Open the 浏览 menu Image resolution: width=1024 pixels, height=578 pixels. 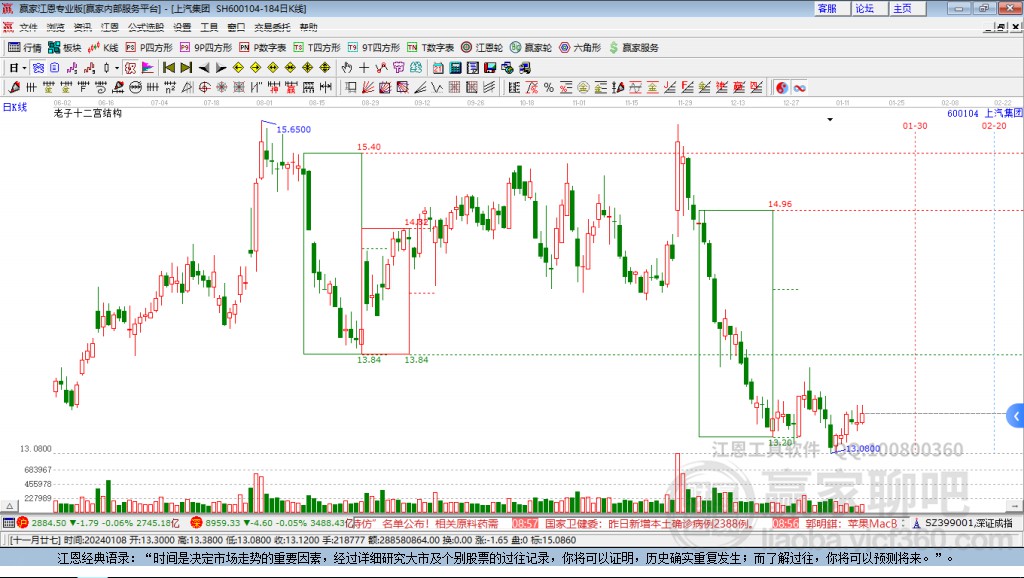pyautogui.click(x=56, y=27)
